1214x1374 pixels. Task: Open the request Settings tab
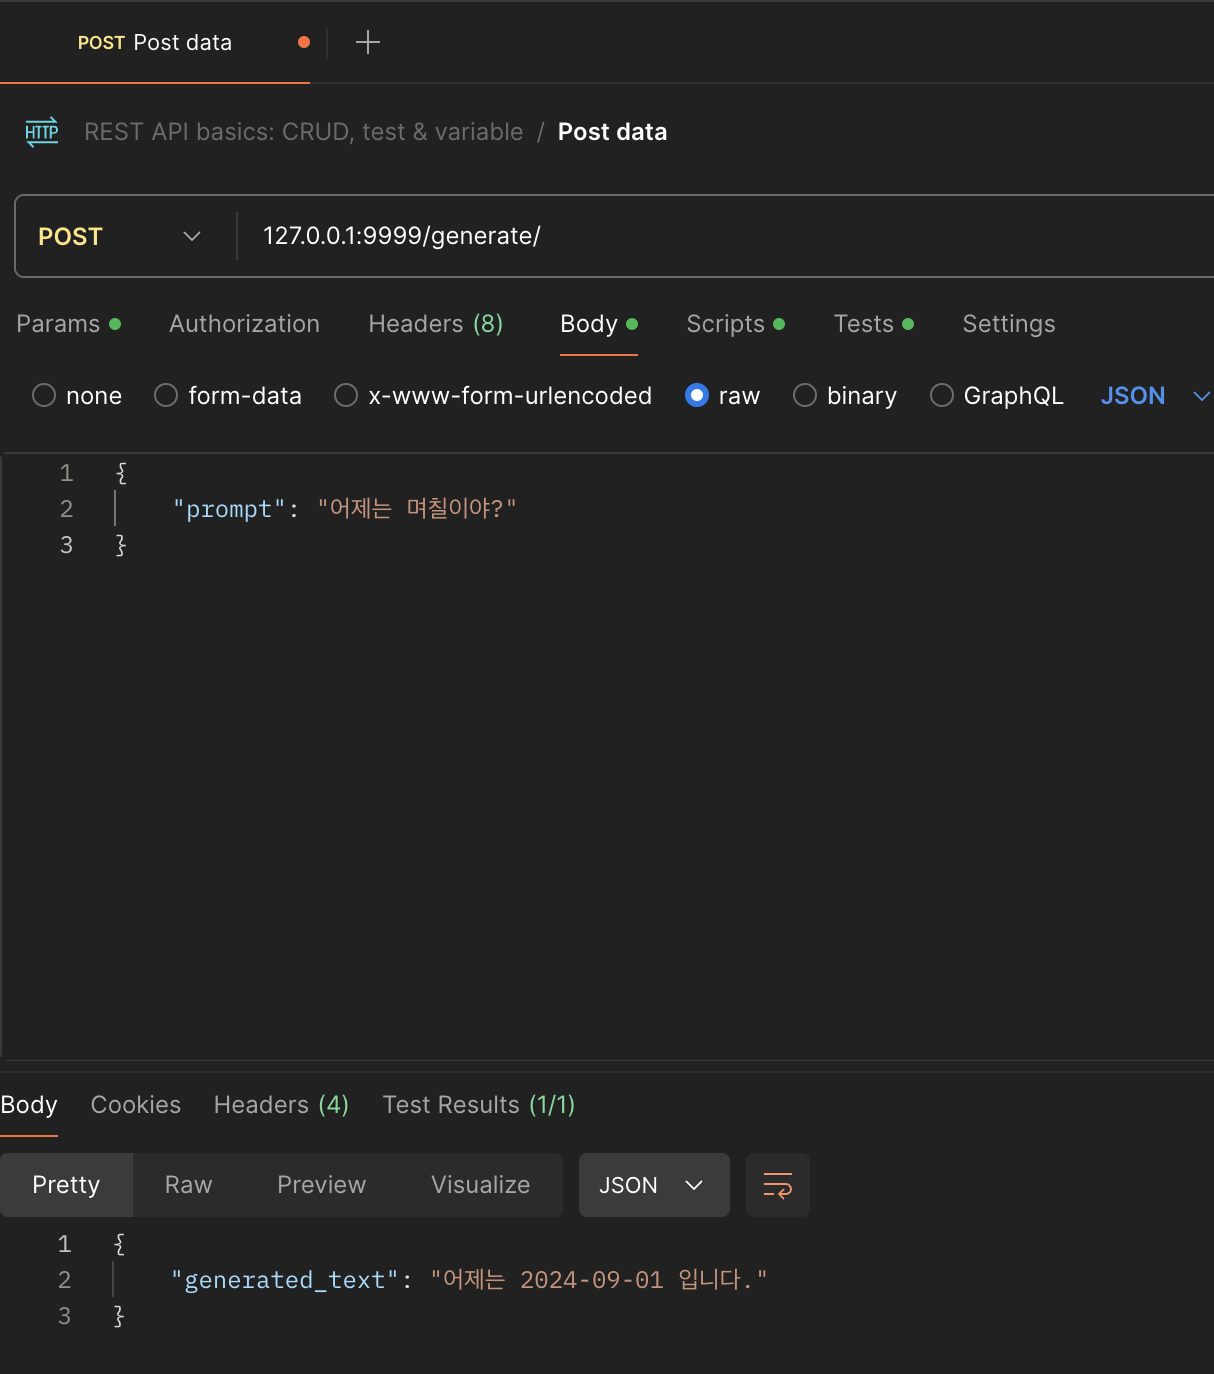pyautogui.click(x=1009, y=324)
